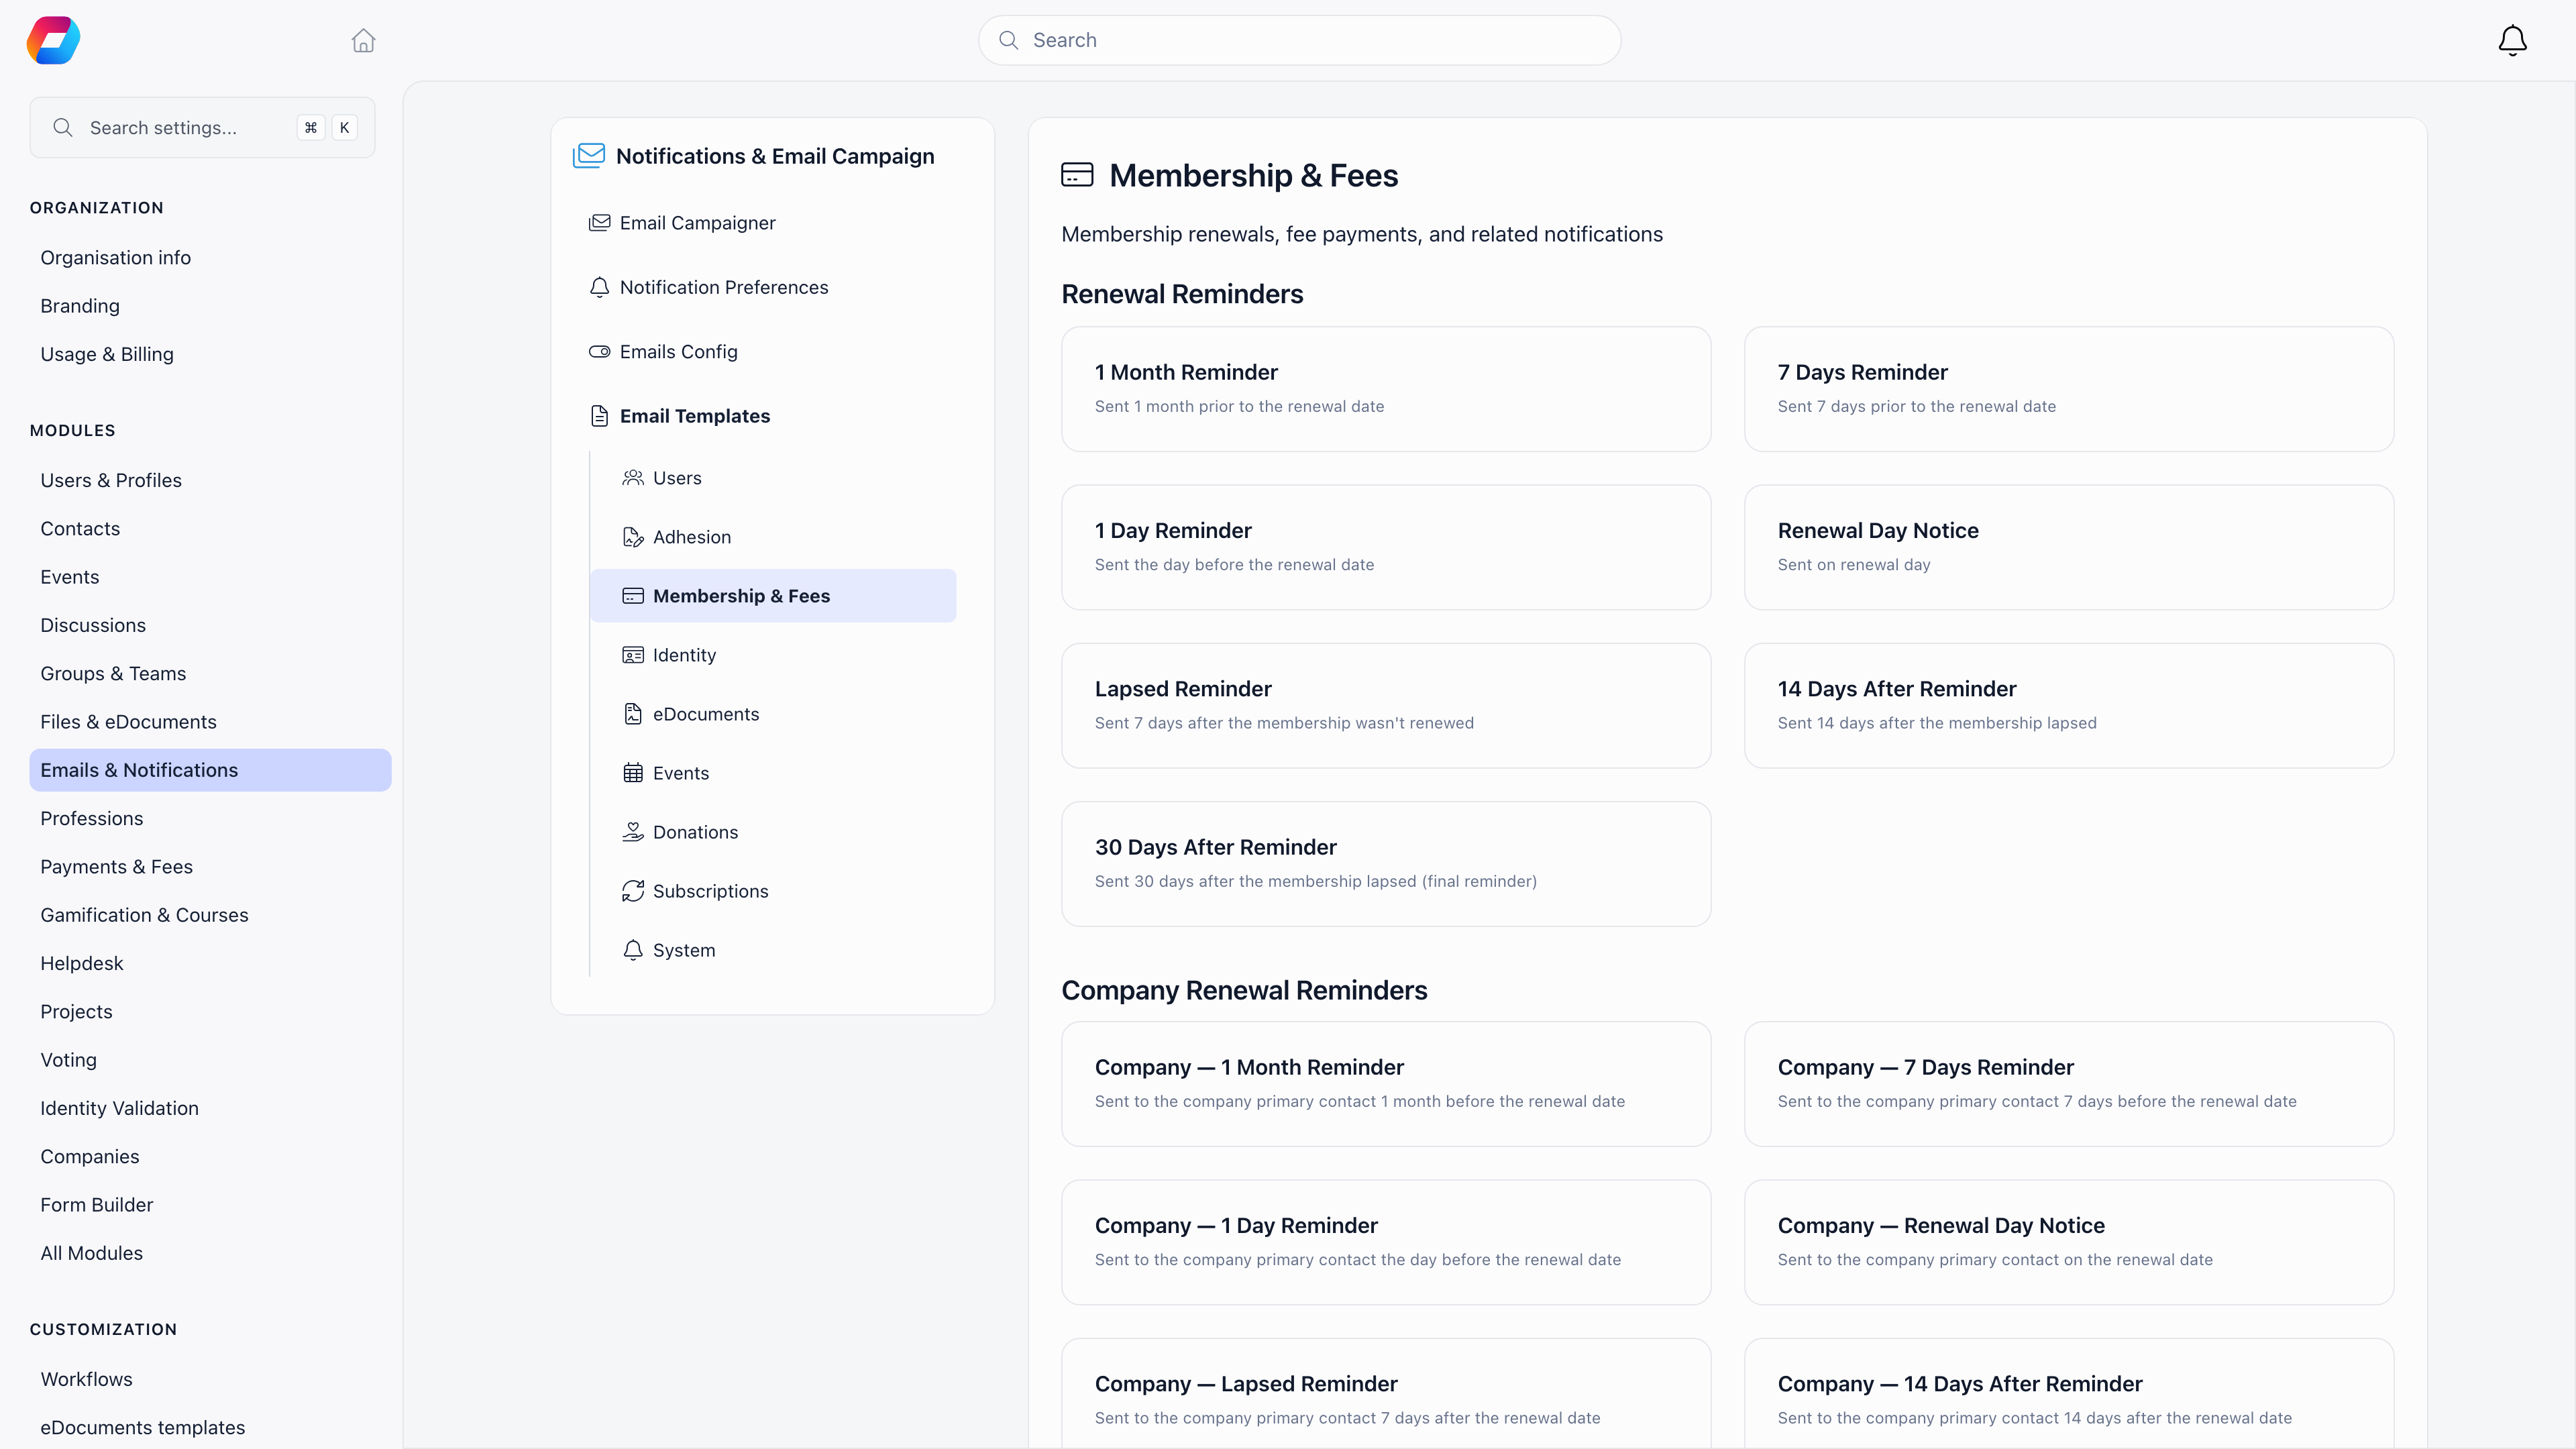
Task: Open the 7 Days Reminder template card
Action: click(x=2069, y=389)
